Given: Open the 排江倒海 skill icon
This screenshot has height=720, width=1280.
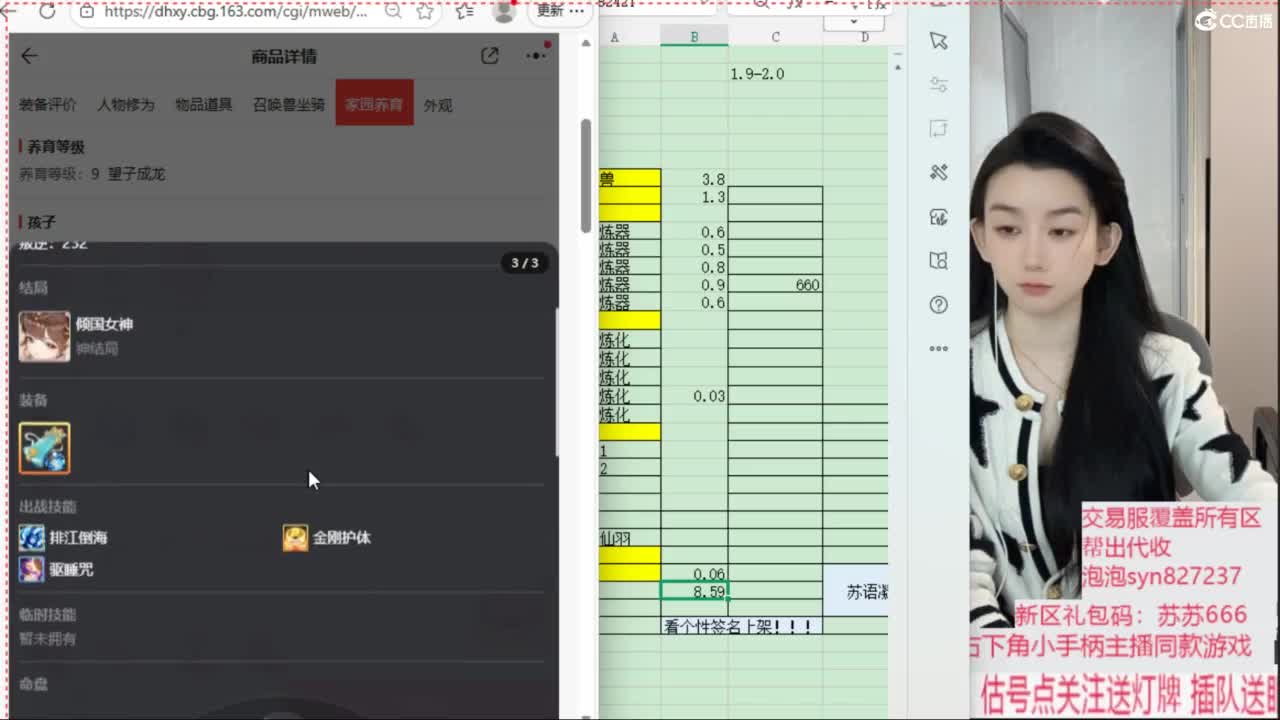Looking at the screenshot, I should 32,538.
